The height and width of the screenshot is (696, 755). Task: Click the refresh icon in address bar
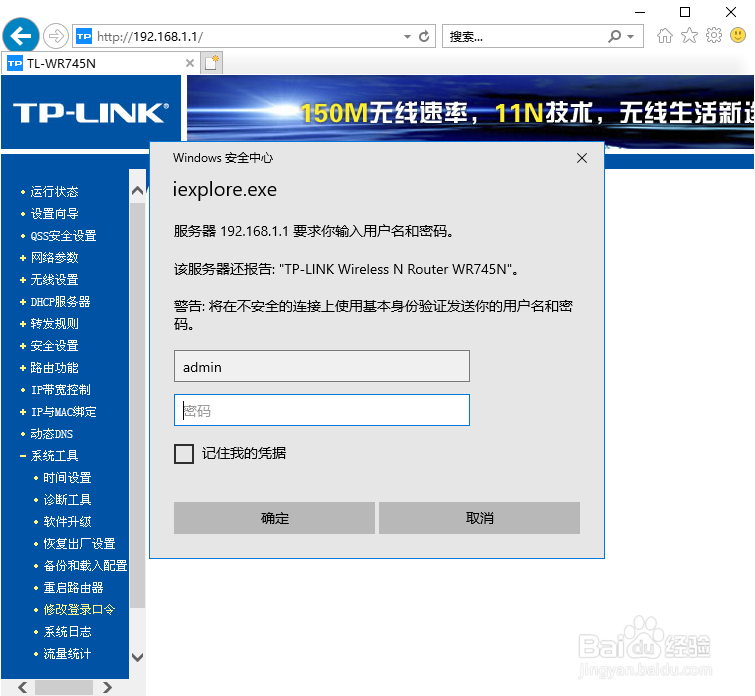coord(424,37)
